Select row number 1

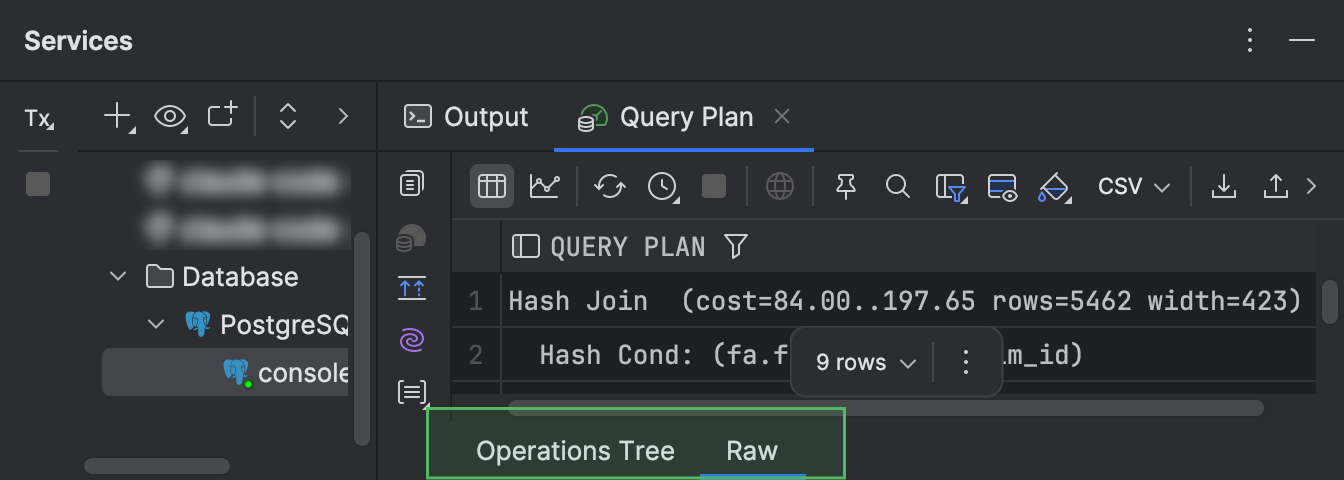pos(476,300)
